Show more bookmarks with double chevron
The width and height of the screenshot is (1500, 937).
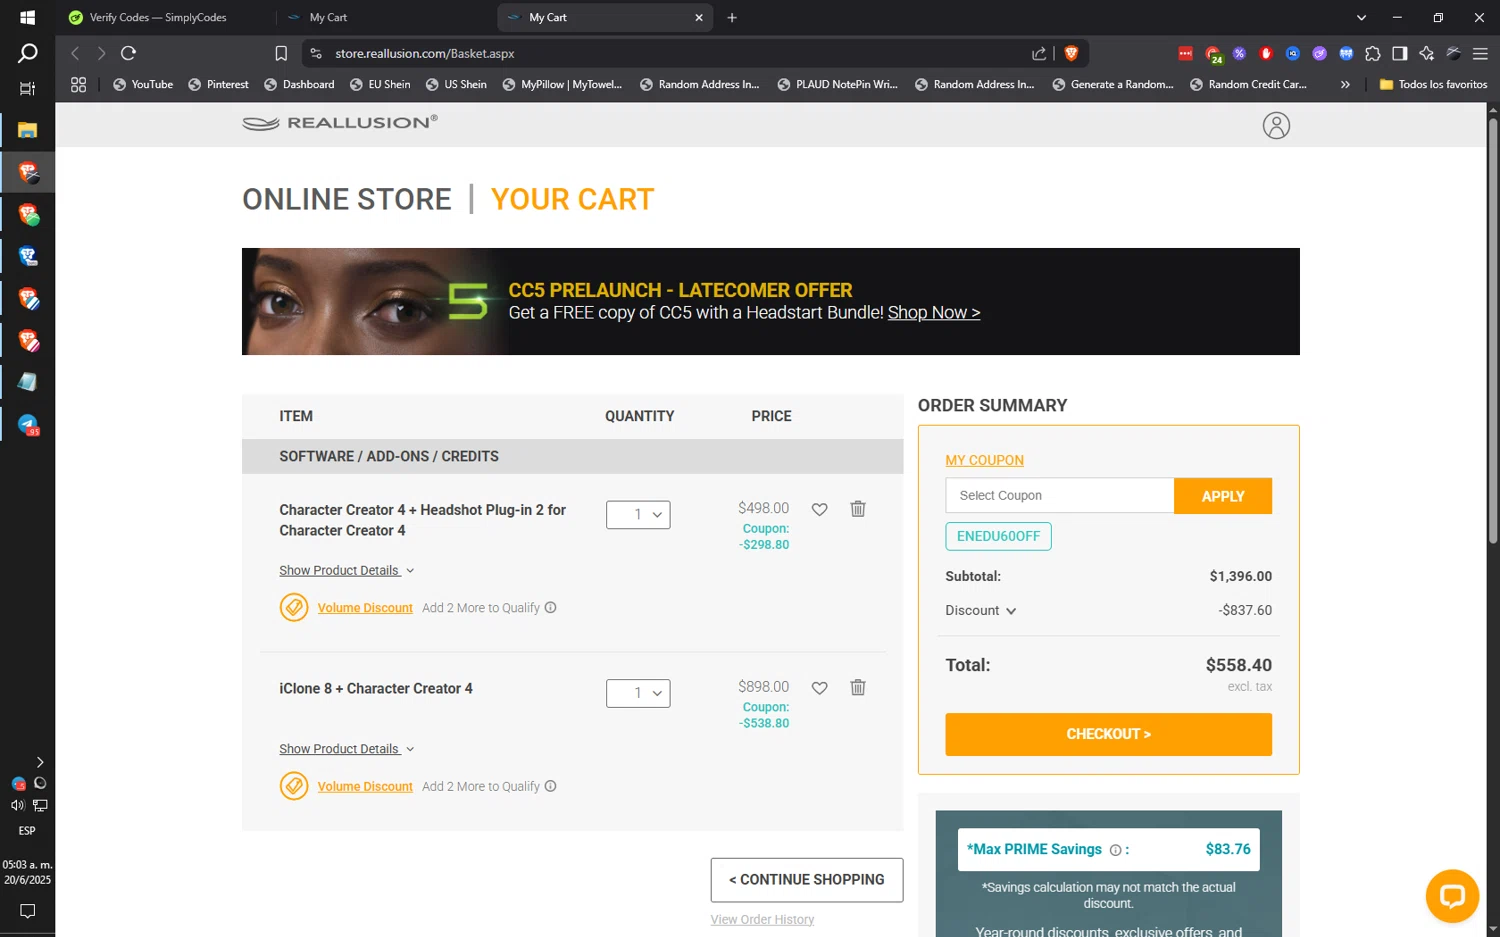[1345, 84]
